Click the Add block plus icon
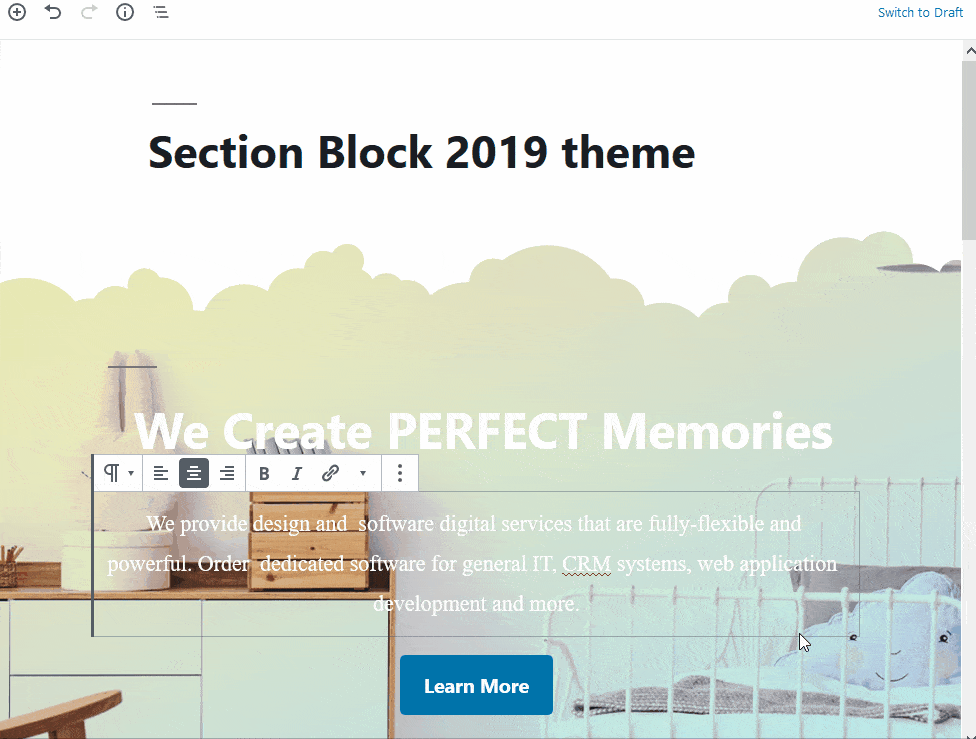The width and height of the screenshot is (976, 739). (x=17, y=12)
